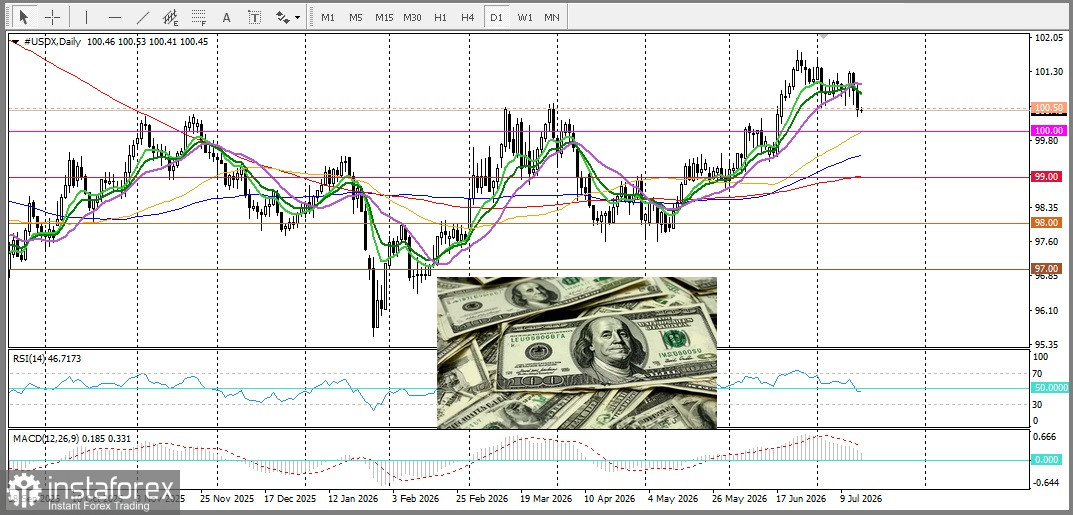
Task: Click the 26 May 2026 date label
Action: (x=738, y=498)
